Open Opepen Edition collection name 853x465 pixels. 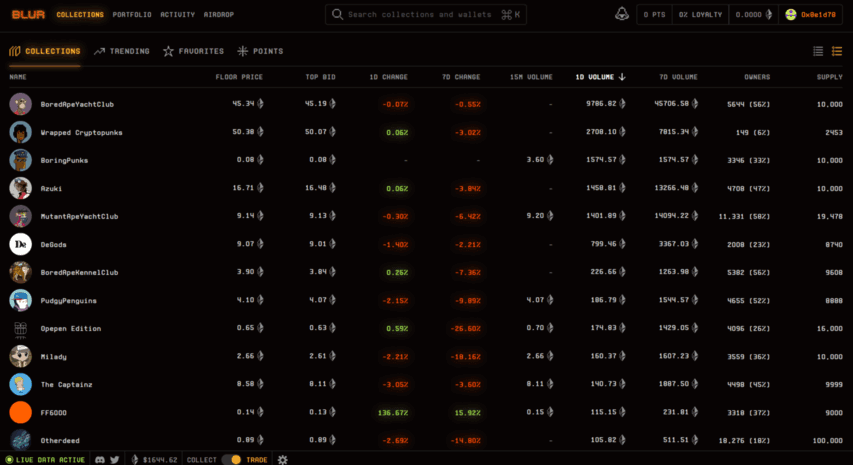[x=71, y=328]
